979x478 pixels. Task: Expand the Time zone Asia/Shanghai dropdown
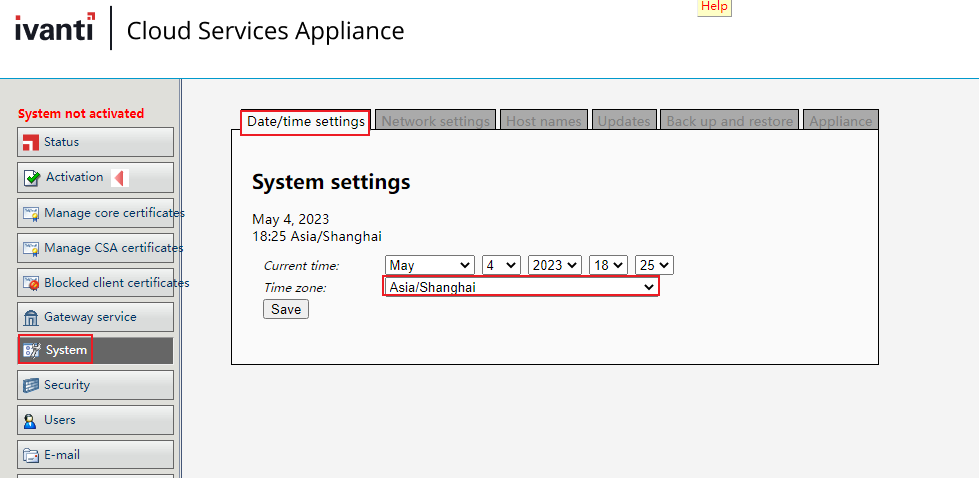(x=521, y=287)
